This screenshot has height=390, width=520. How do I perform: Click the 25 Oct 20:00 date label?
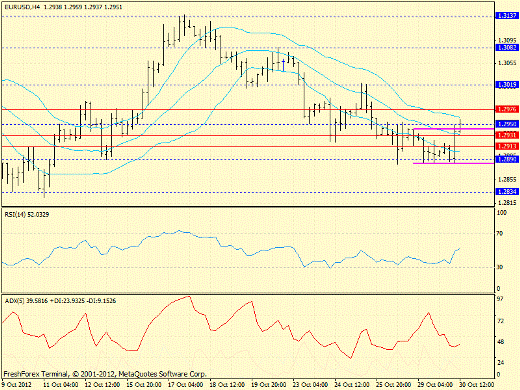point(393,384)
